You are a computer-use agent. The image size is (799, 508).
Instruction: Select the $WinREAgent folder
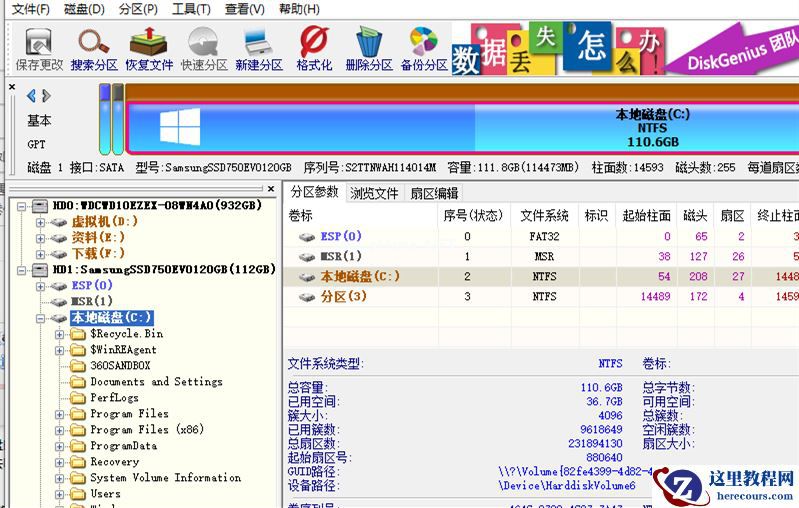[x=123, y=350]
